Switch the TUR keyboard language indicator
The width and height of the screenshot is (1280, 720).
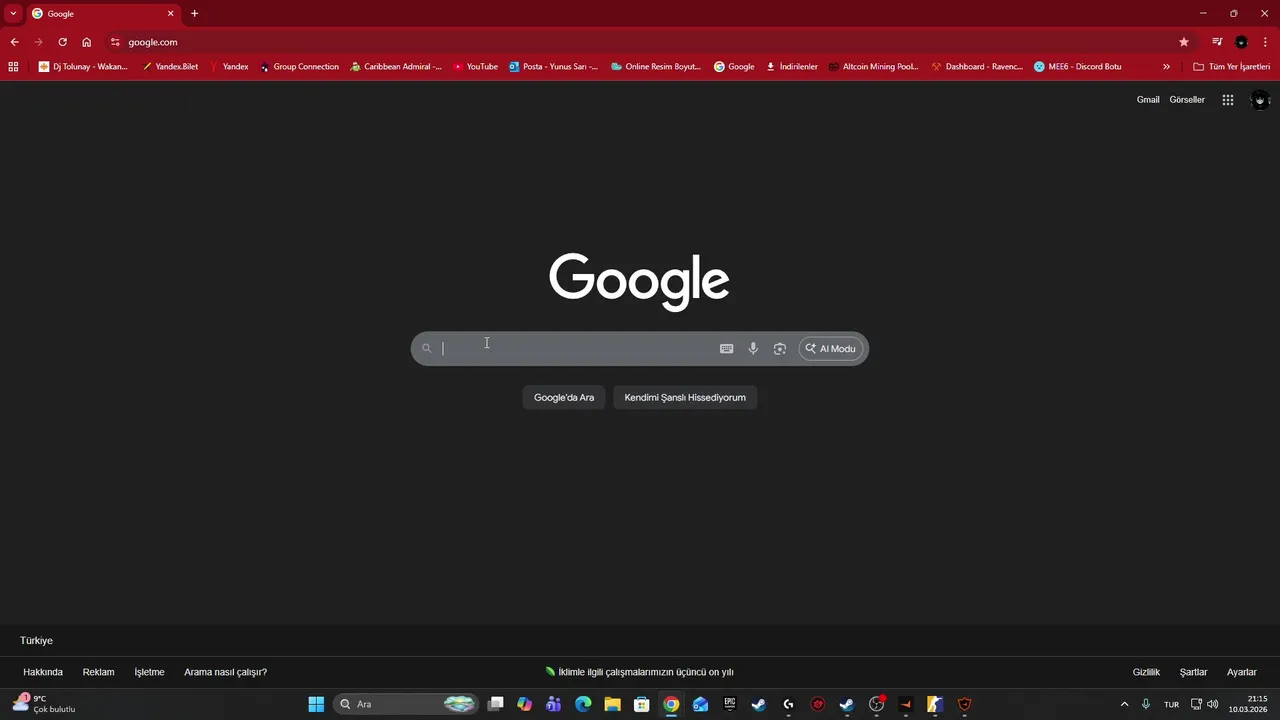1171,704
